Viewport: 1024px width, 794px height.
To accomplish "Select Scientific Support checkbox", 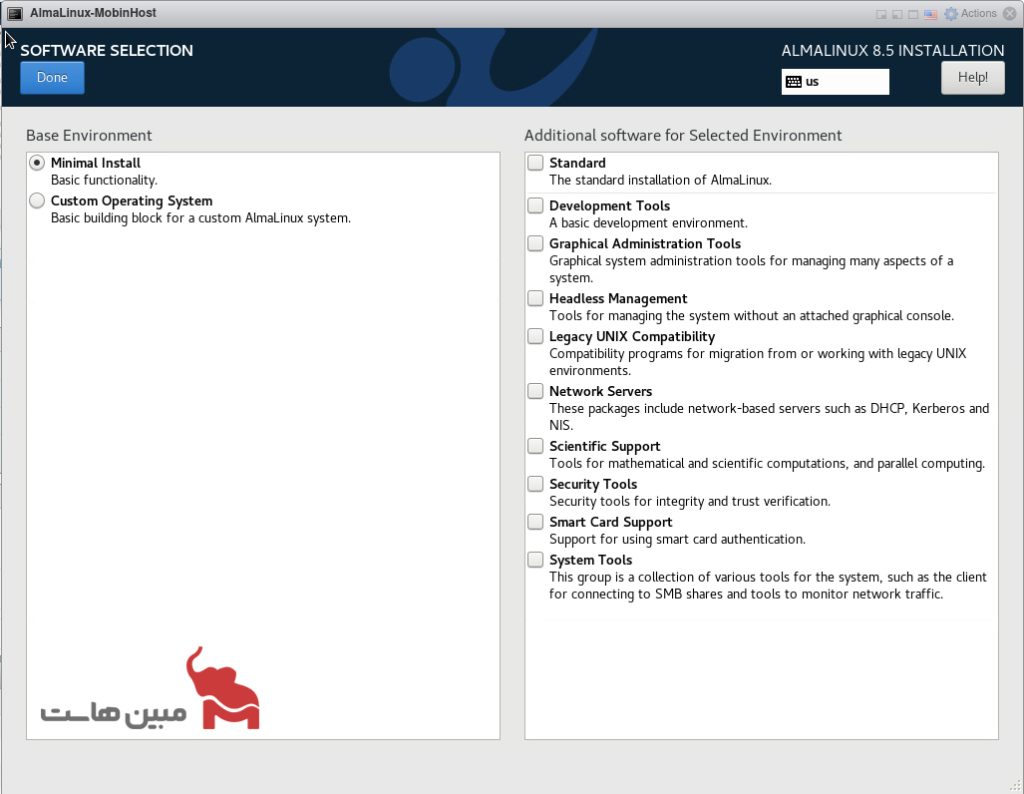I will (x=536, y=445).
